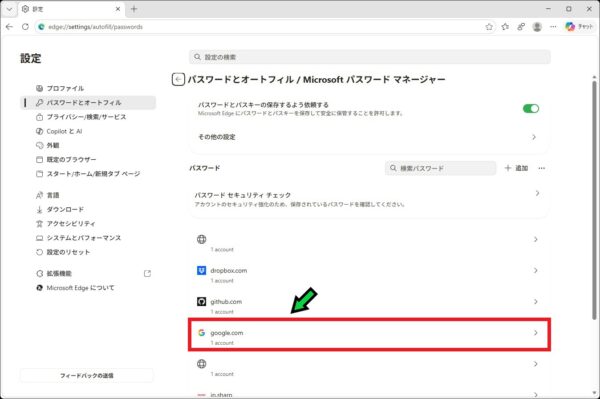Viewport: 600px width, 399px height.
Task: Click the share or collections icon in toolbar
Action: pos(521,27)
